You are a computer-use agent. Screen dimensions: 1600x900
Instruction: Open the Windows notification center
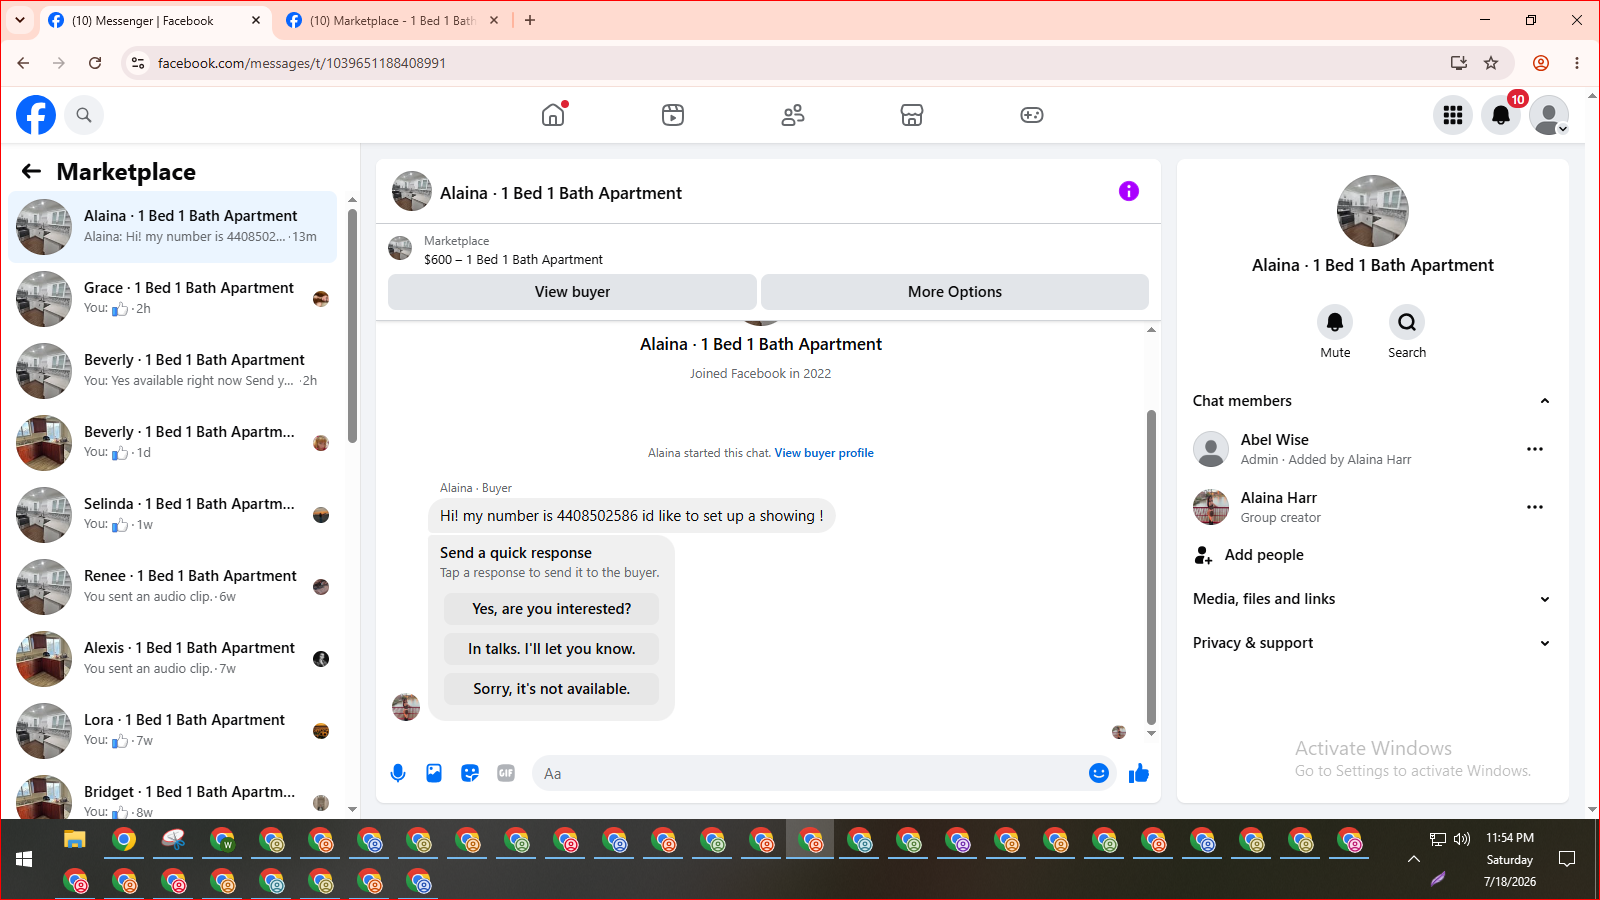pos(1567,859)
